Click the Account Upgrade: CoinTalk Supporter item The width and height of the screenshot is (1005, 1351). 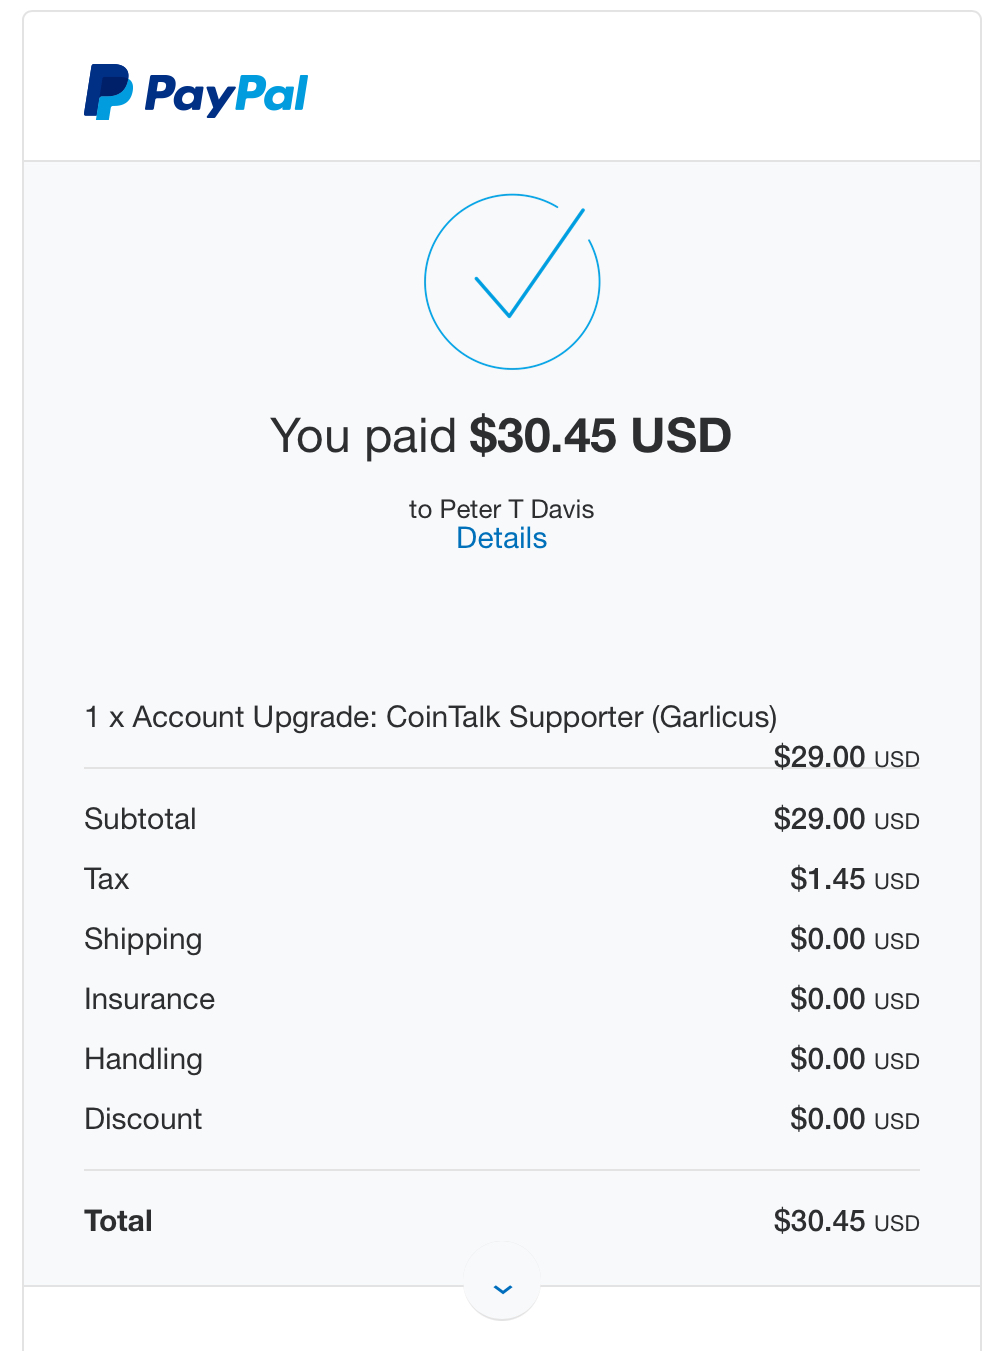[x=431, y=717]
